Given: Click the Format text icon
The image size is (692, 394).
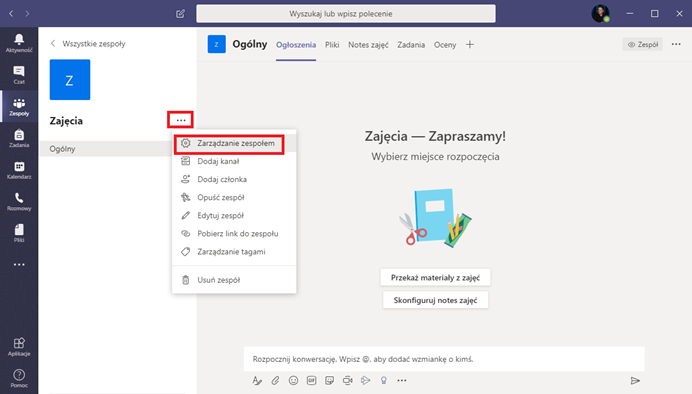Looking at the screenshot, I should pyautogui.click(x=257, y=380).
